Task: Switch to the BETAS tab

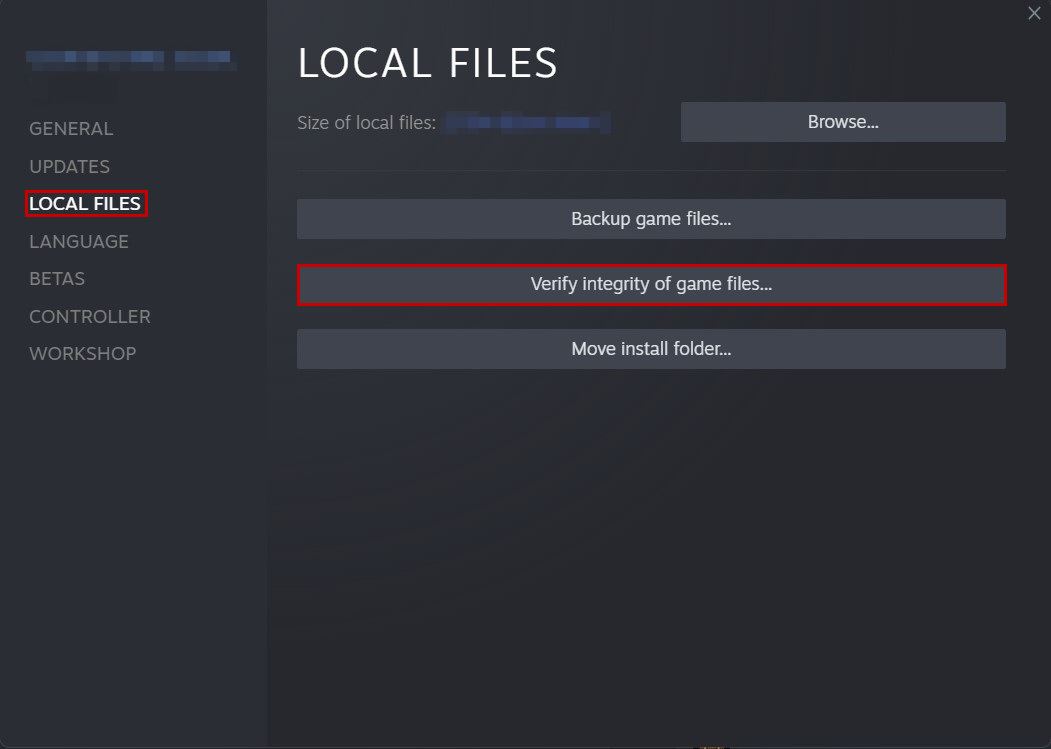Action: (56, 278)
